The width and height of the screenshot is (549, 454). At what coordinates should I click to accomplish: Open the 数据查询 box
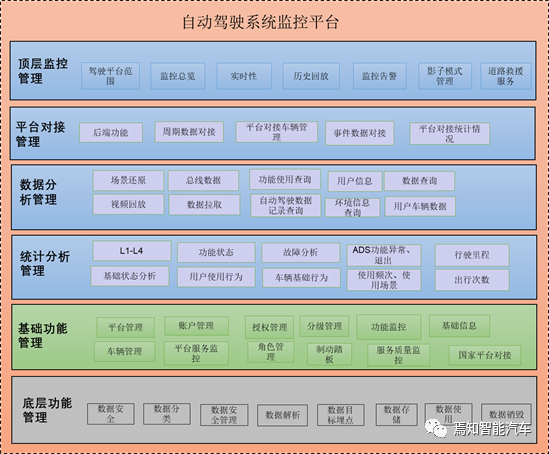419,181
